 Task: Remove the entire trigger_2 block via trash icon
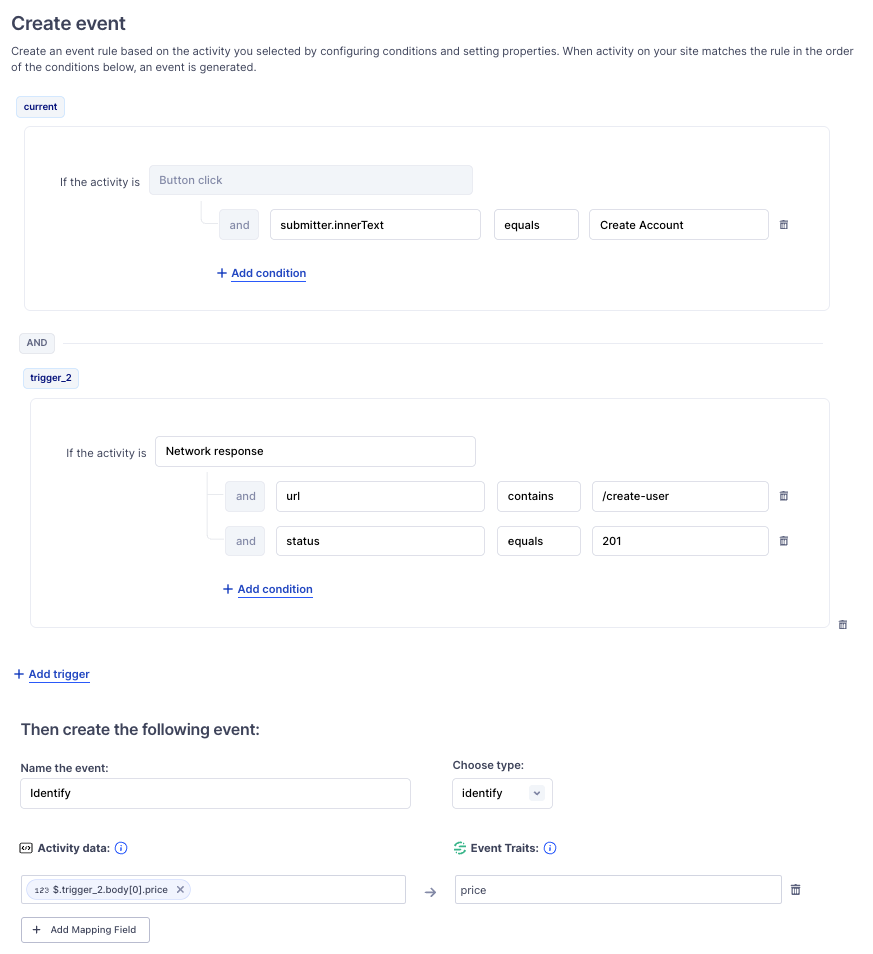click(842, 624)
